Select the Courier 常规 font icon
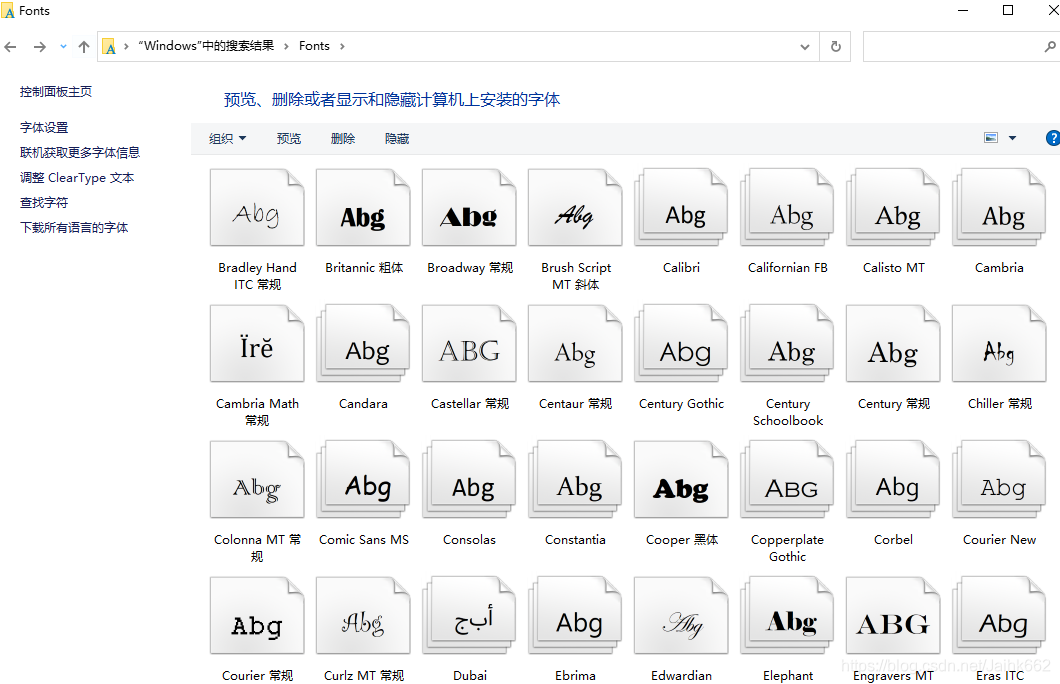Viewport: 1060px width, 684px height. pyautogui.click(x=257, y=616)
